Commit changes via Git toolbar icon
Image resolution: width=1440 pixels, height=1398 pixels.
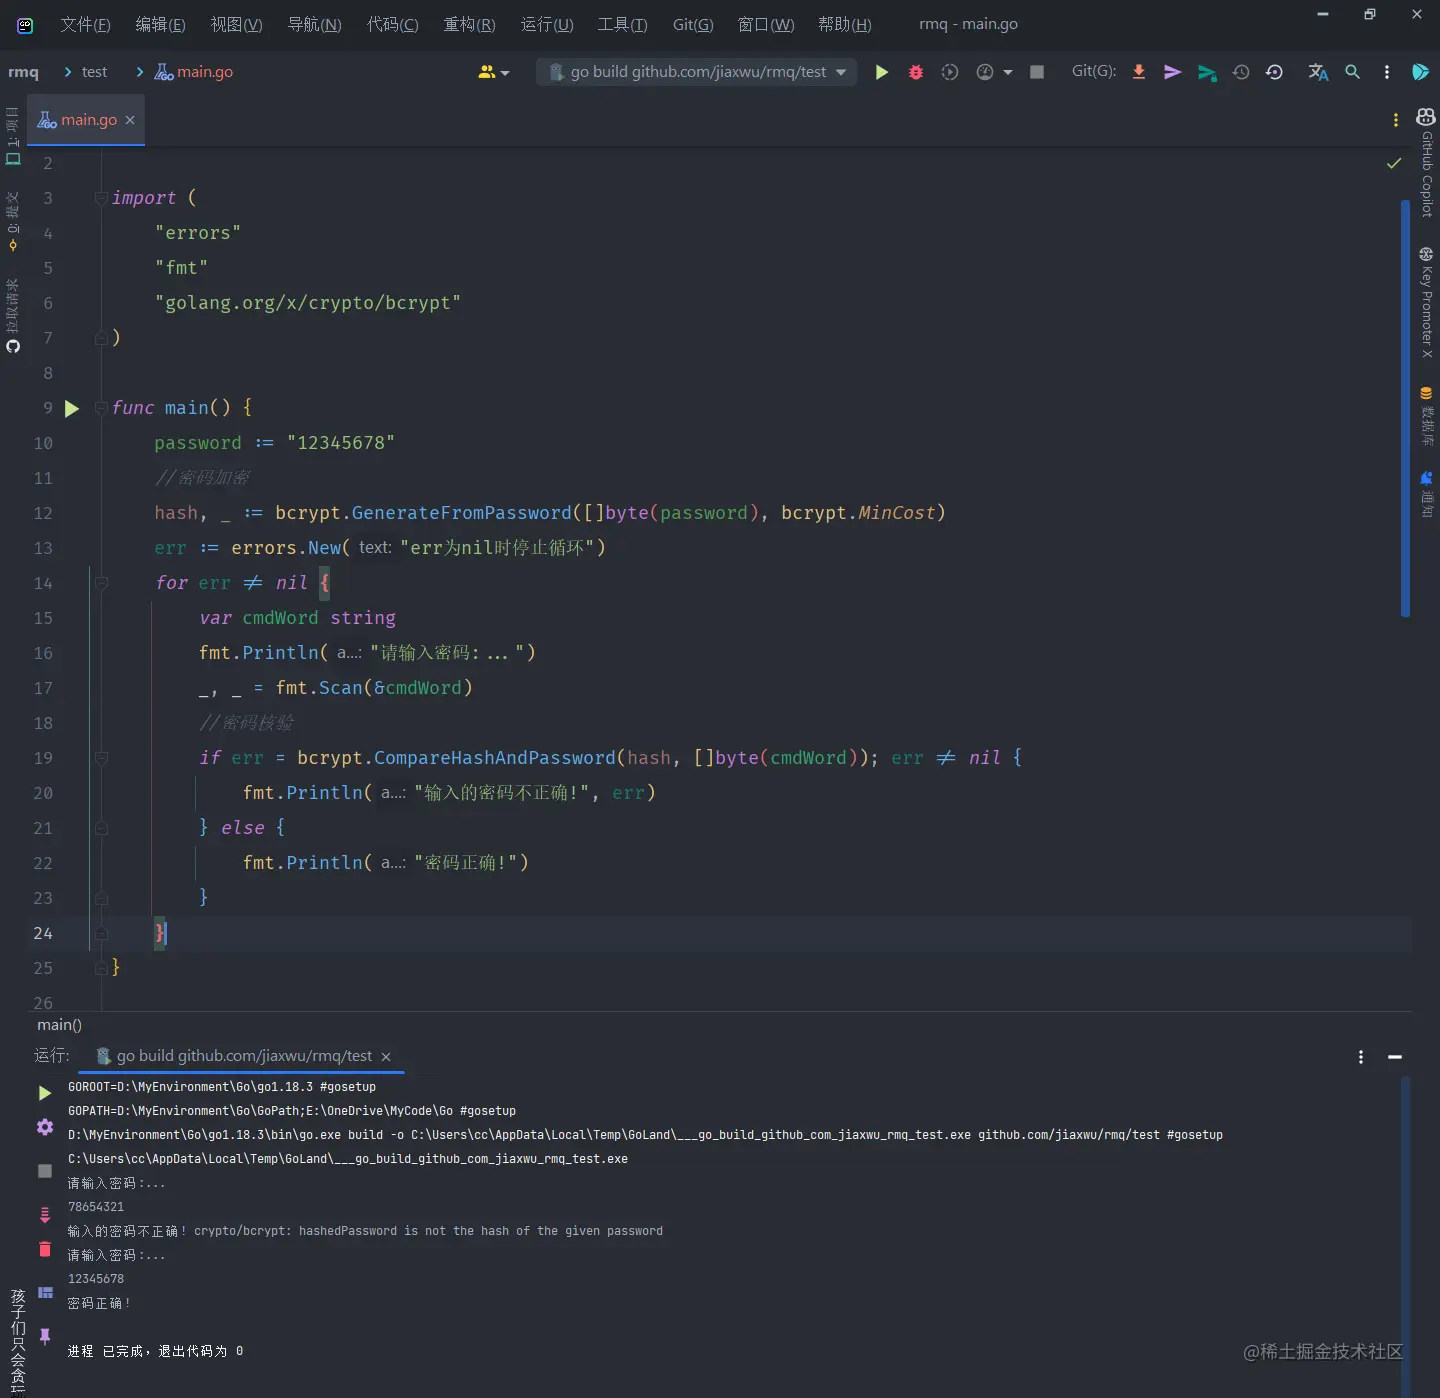pos(1172,72)
